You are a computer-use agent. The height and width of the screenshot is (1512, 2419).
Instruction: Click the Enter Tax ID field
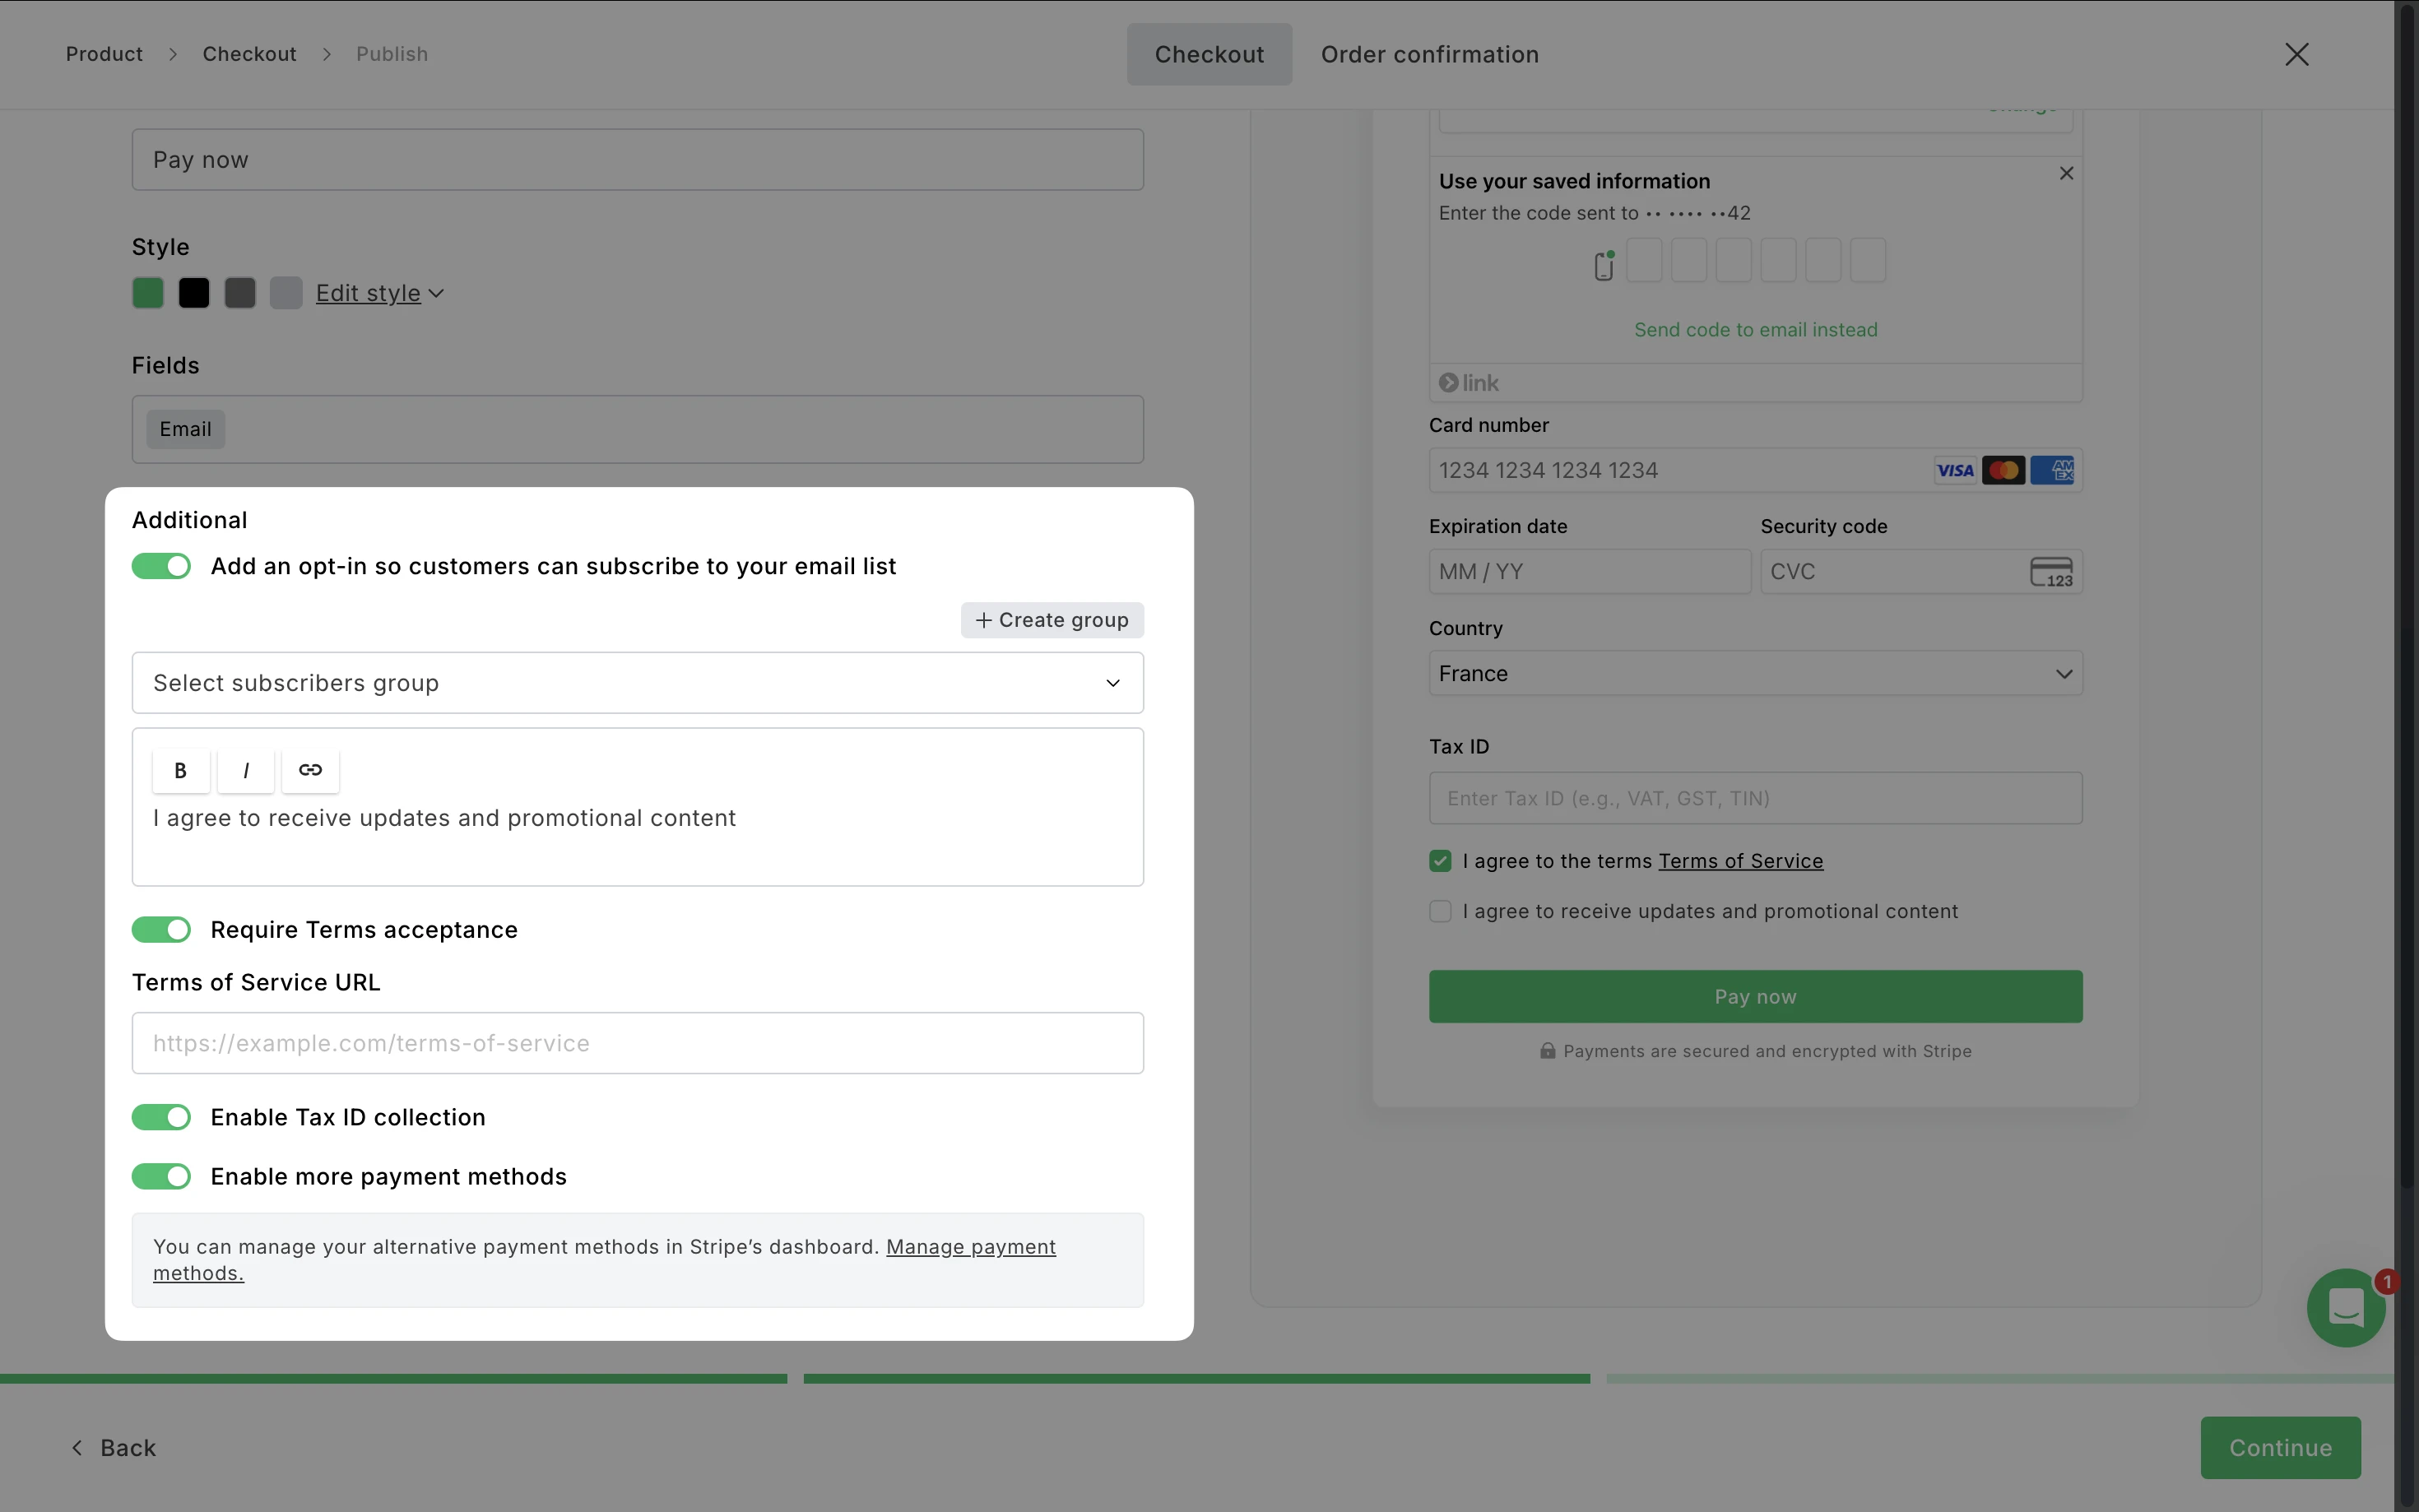click(x=1755, y=798)
